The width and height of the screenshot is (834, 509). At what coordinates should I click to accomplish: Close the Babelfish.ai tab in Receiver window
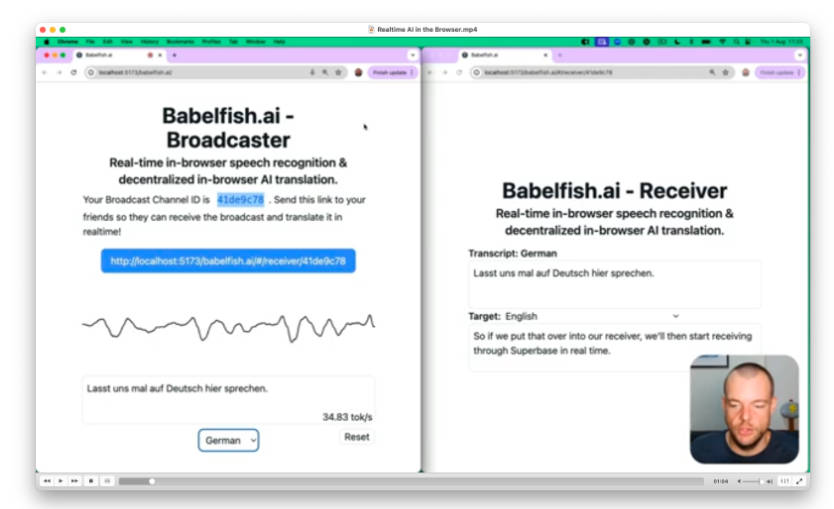(545, 55)
